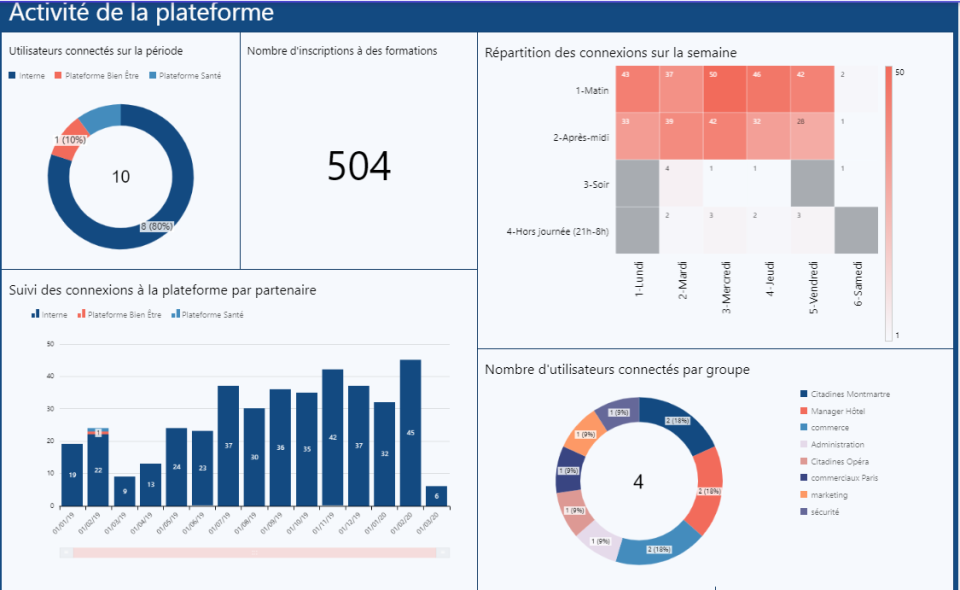Click heatmap cell Après-midi Lundi showing 33
Screen dimensions: 960x590
coord(637,136)
